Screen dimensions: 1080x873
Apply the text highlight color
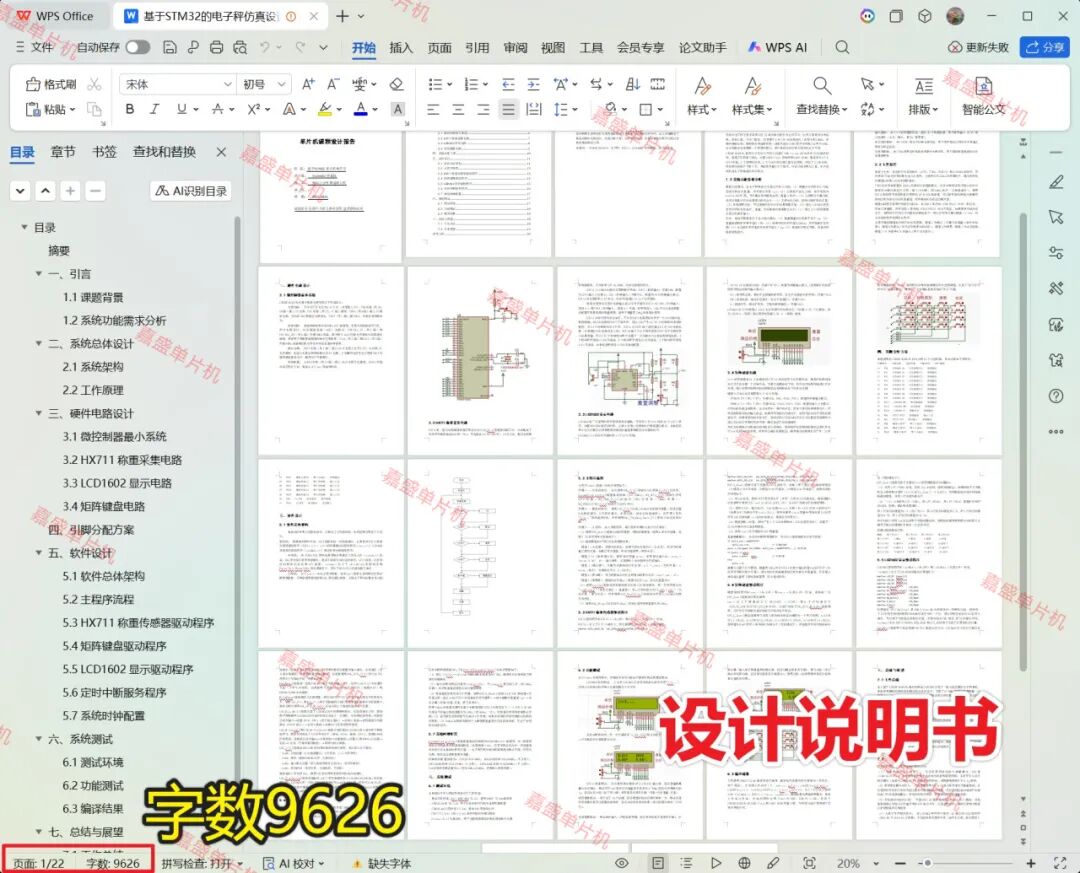[325, 109]
